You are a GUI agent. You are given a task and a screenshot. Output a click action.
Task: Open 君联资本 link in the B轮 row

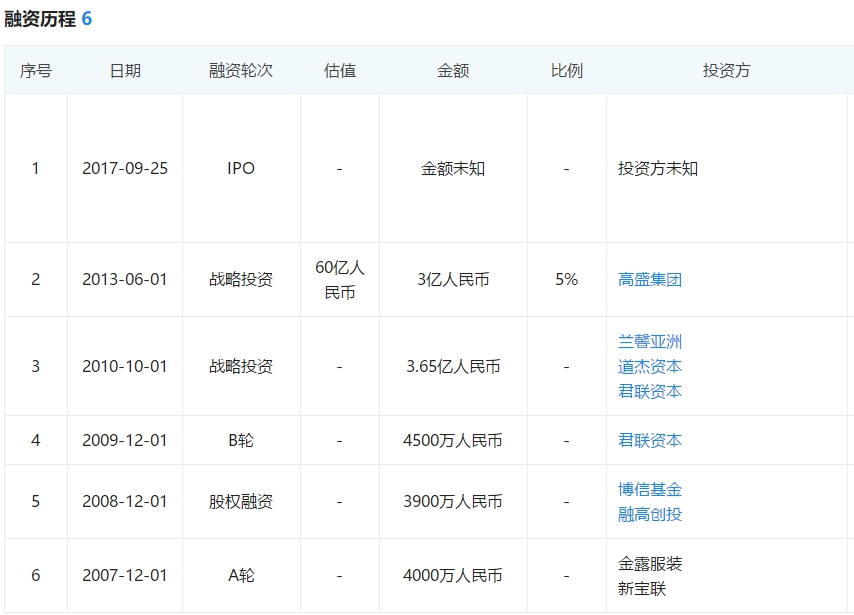pyautogui.click(x=650, y=440)
